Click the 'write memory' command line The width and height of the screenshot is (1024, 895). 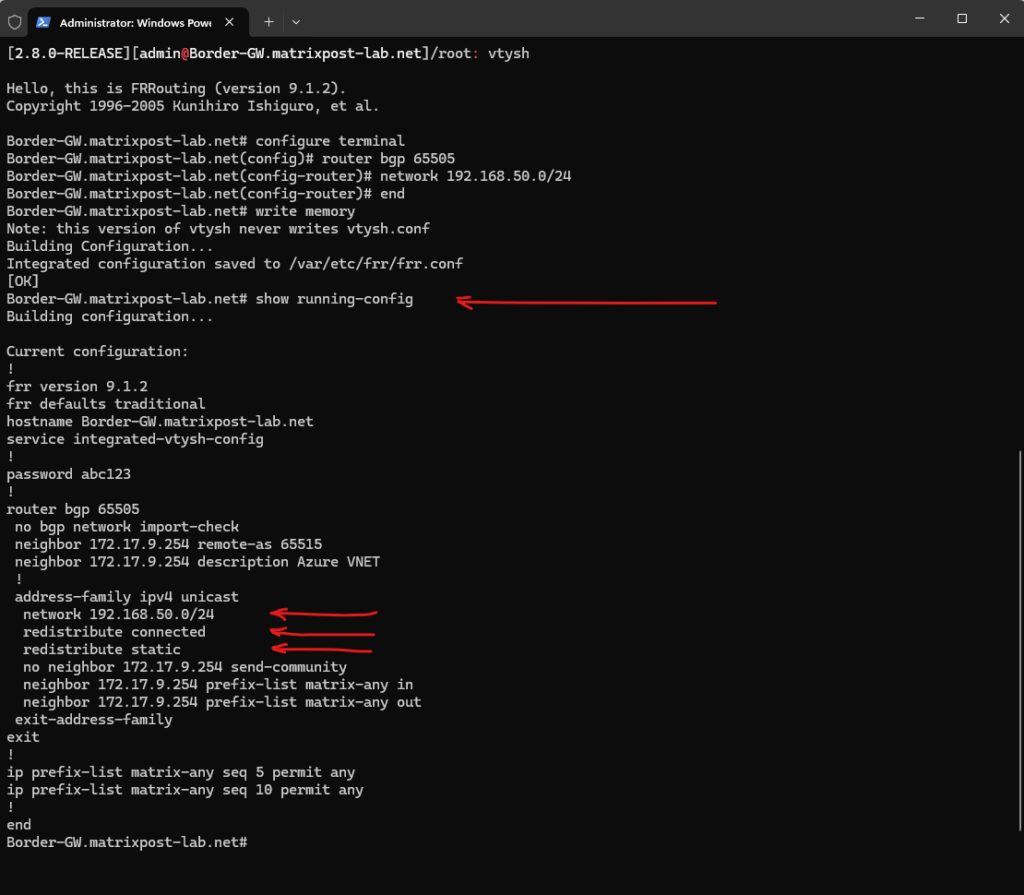point(181,212)
